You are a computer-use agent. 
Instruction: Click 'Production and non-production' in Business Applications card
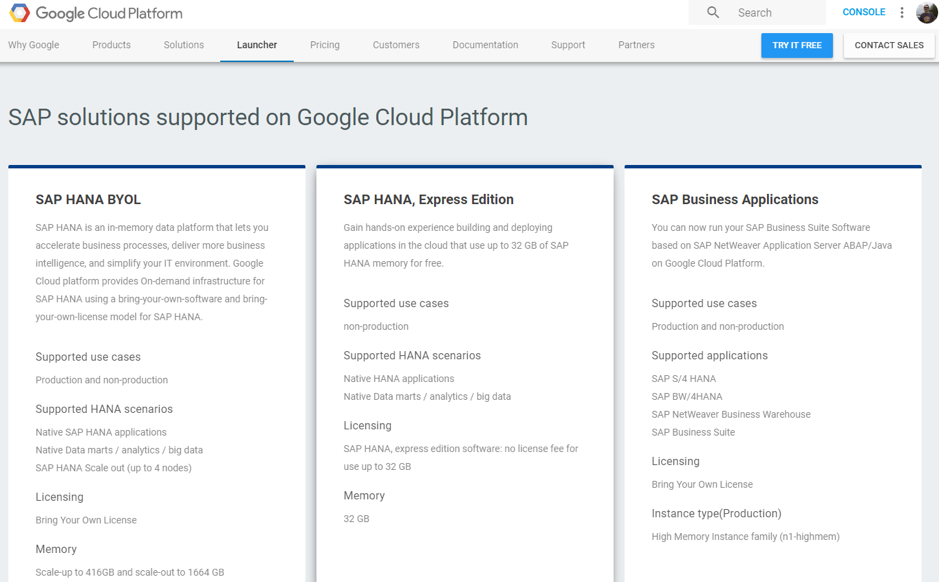tap(717, 326)
